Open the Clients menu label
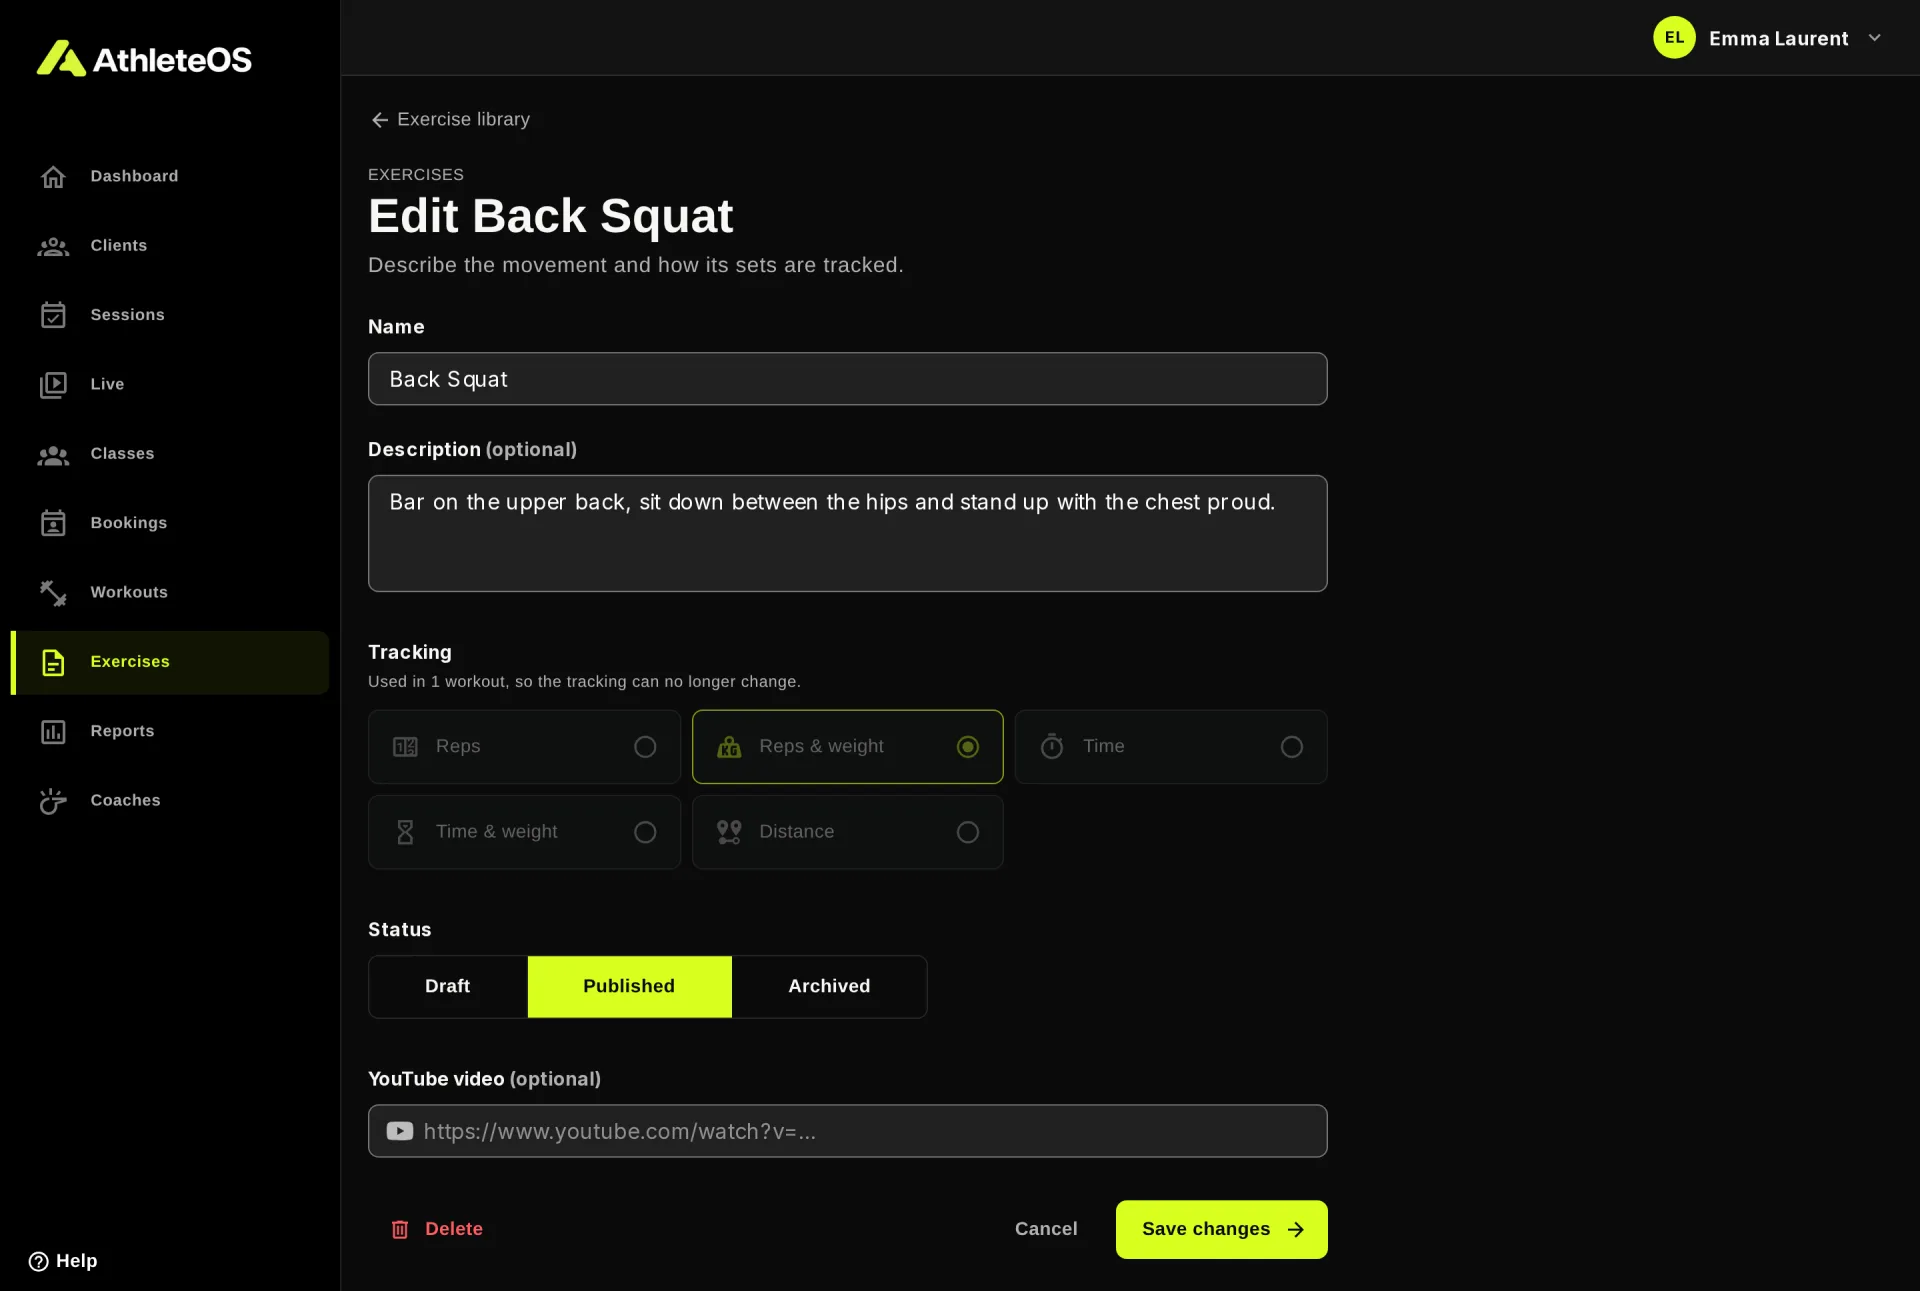 click(x=119, y=245)
